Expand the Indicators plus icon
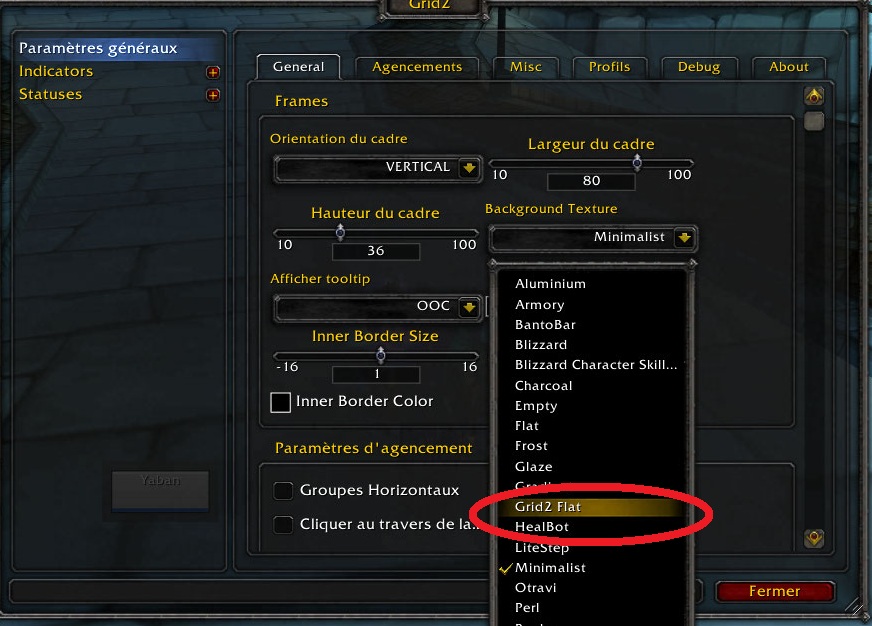Screen dimensions: 872x626 click(x=212, y=72)
